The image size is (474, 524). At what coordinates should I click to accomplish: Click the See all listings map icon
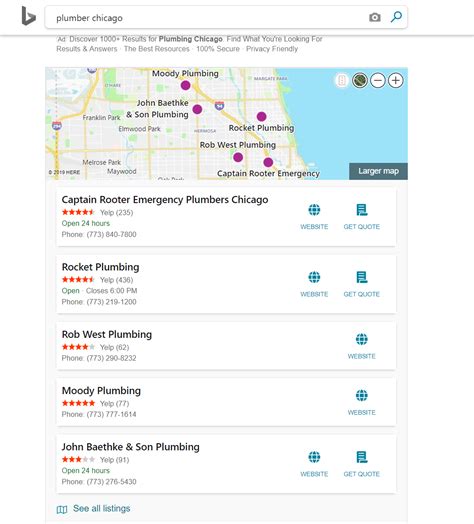point(62,510)
